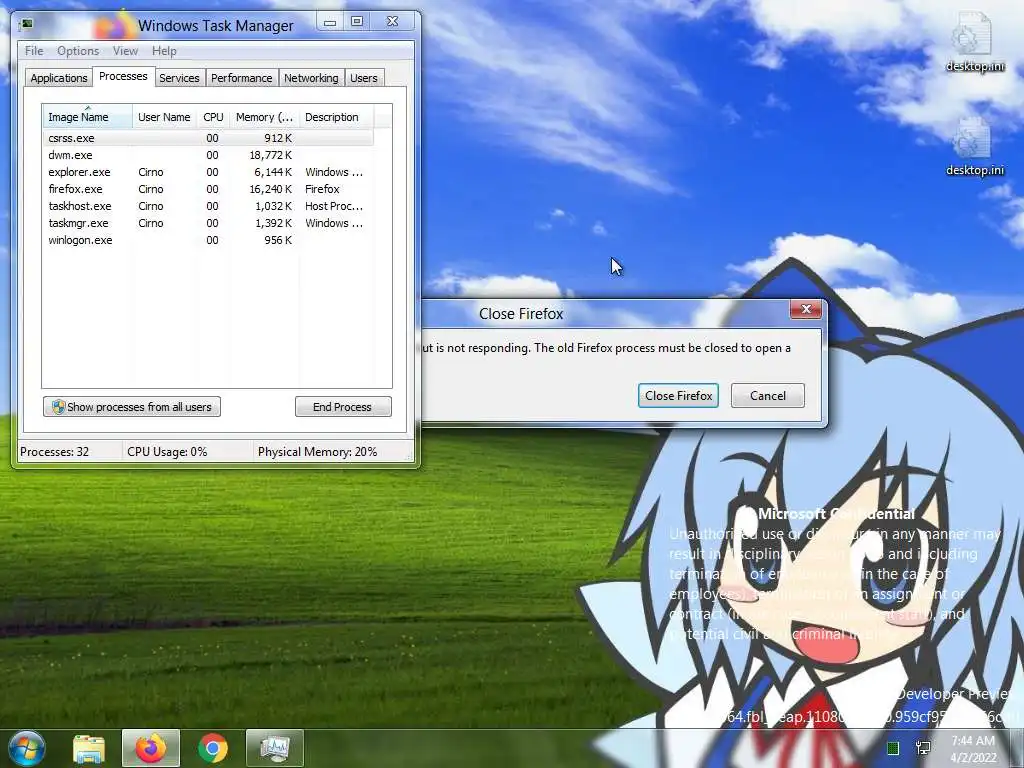1024x768 pixels.
Task: Switch to the Performance tab
Action: pyautogui.click(x=242, y=78)
